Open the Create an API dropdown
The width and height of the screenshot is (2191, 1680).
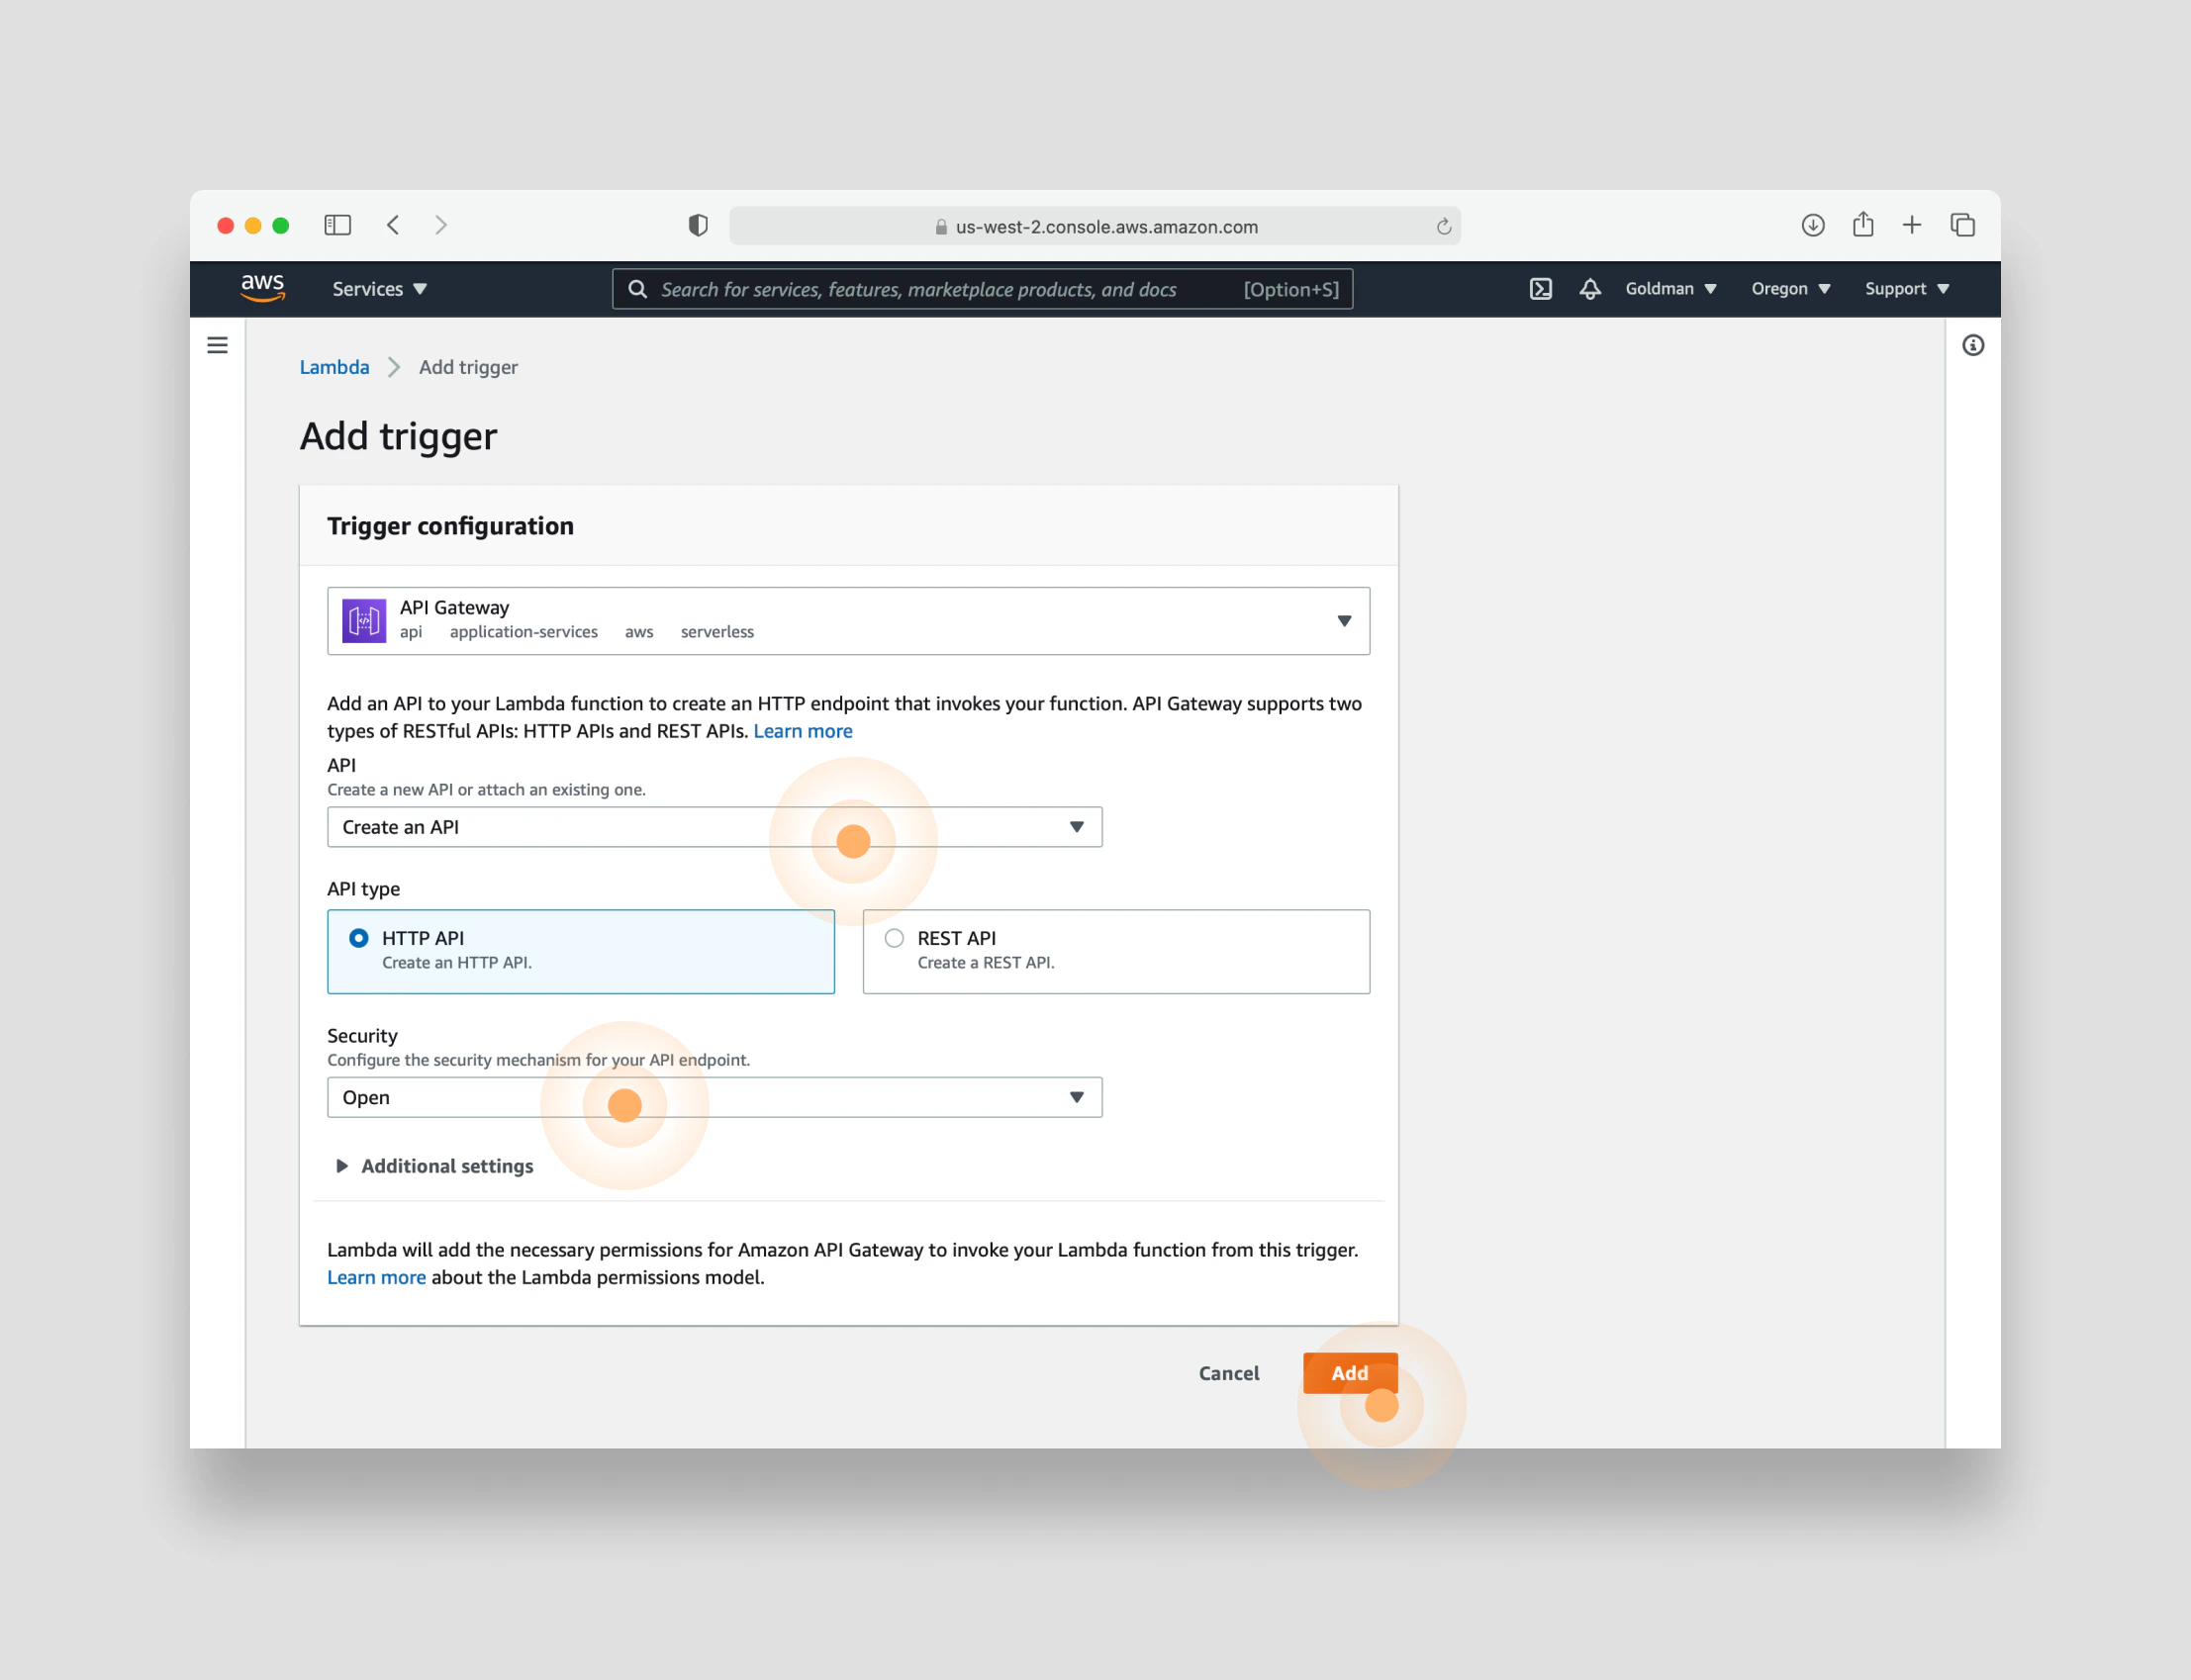point(714,827)
